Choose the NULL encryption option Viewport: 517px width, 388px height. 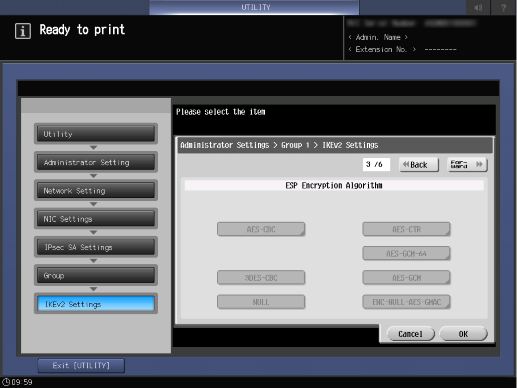(x=261, y=302)
